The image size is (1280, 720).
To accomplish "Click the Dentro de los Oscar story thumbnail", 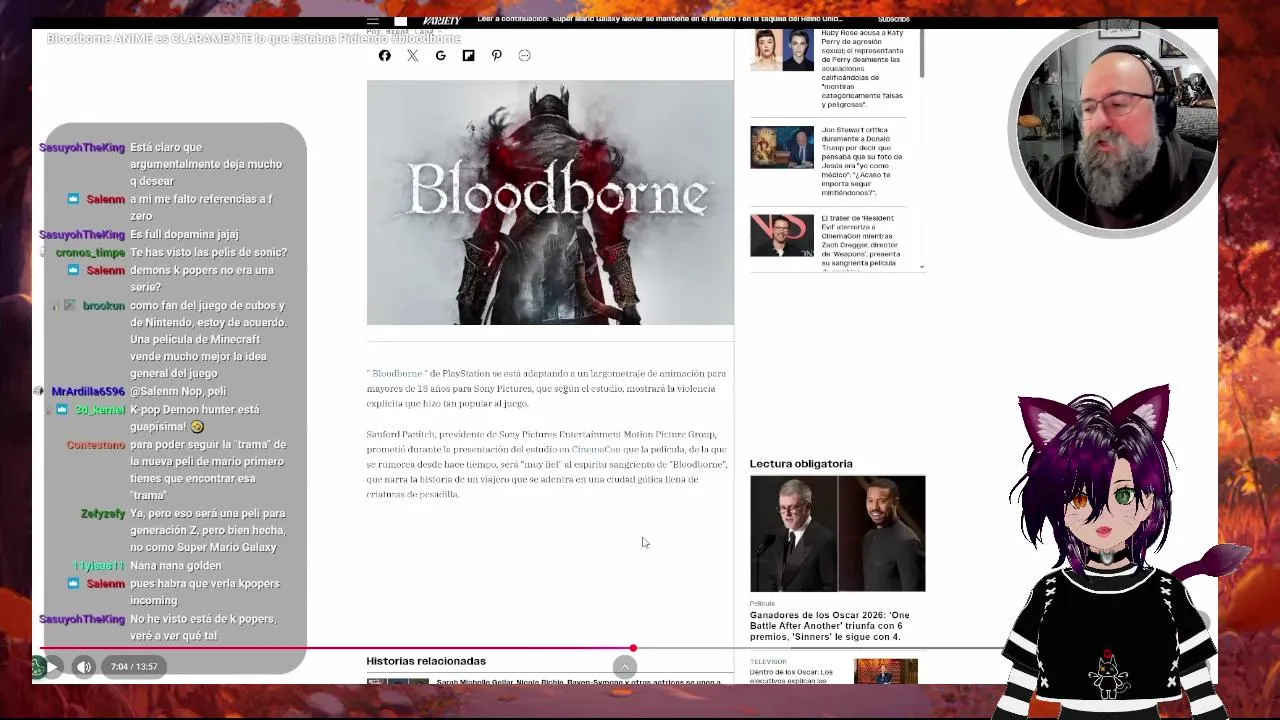I will [x=886, y=672].
